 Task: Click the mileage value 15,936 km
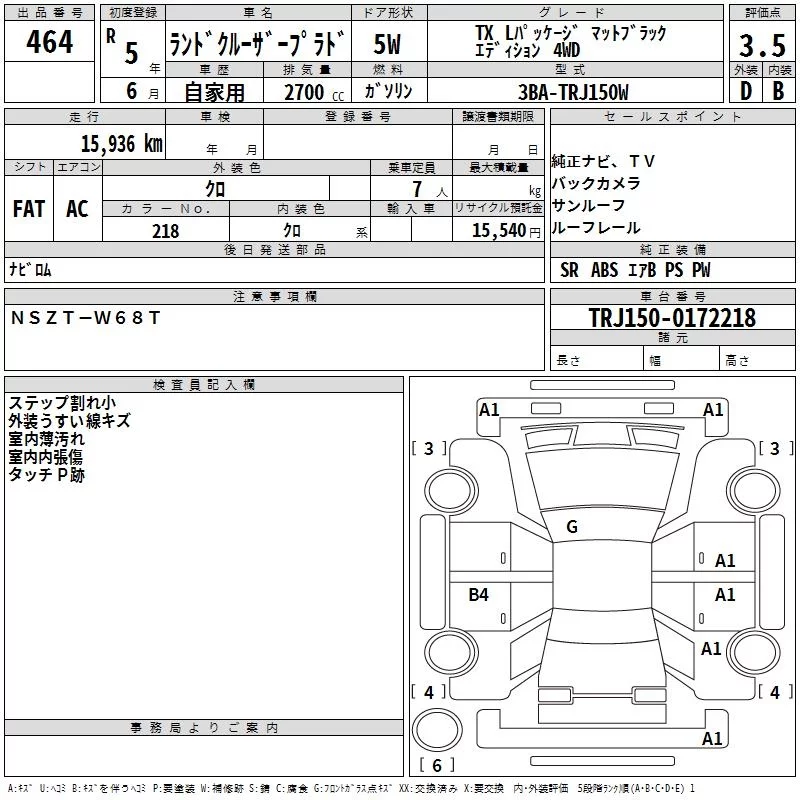point(121,143)
